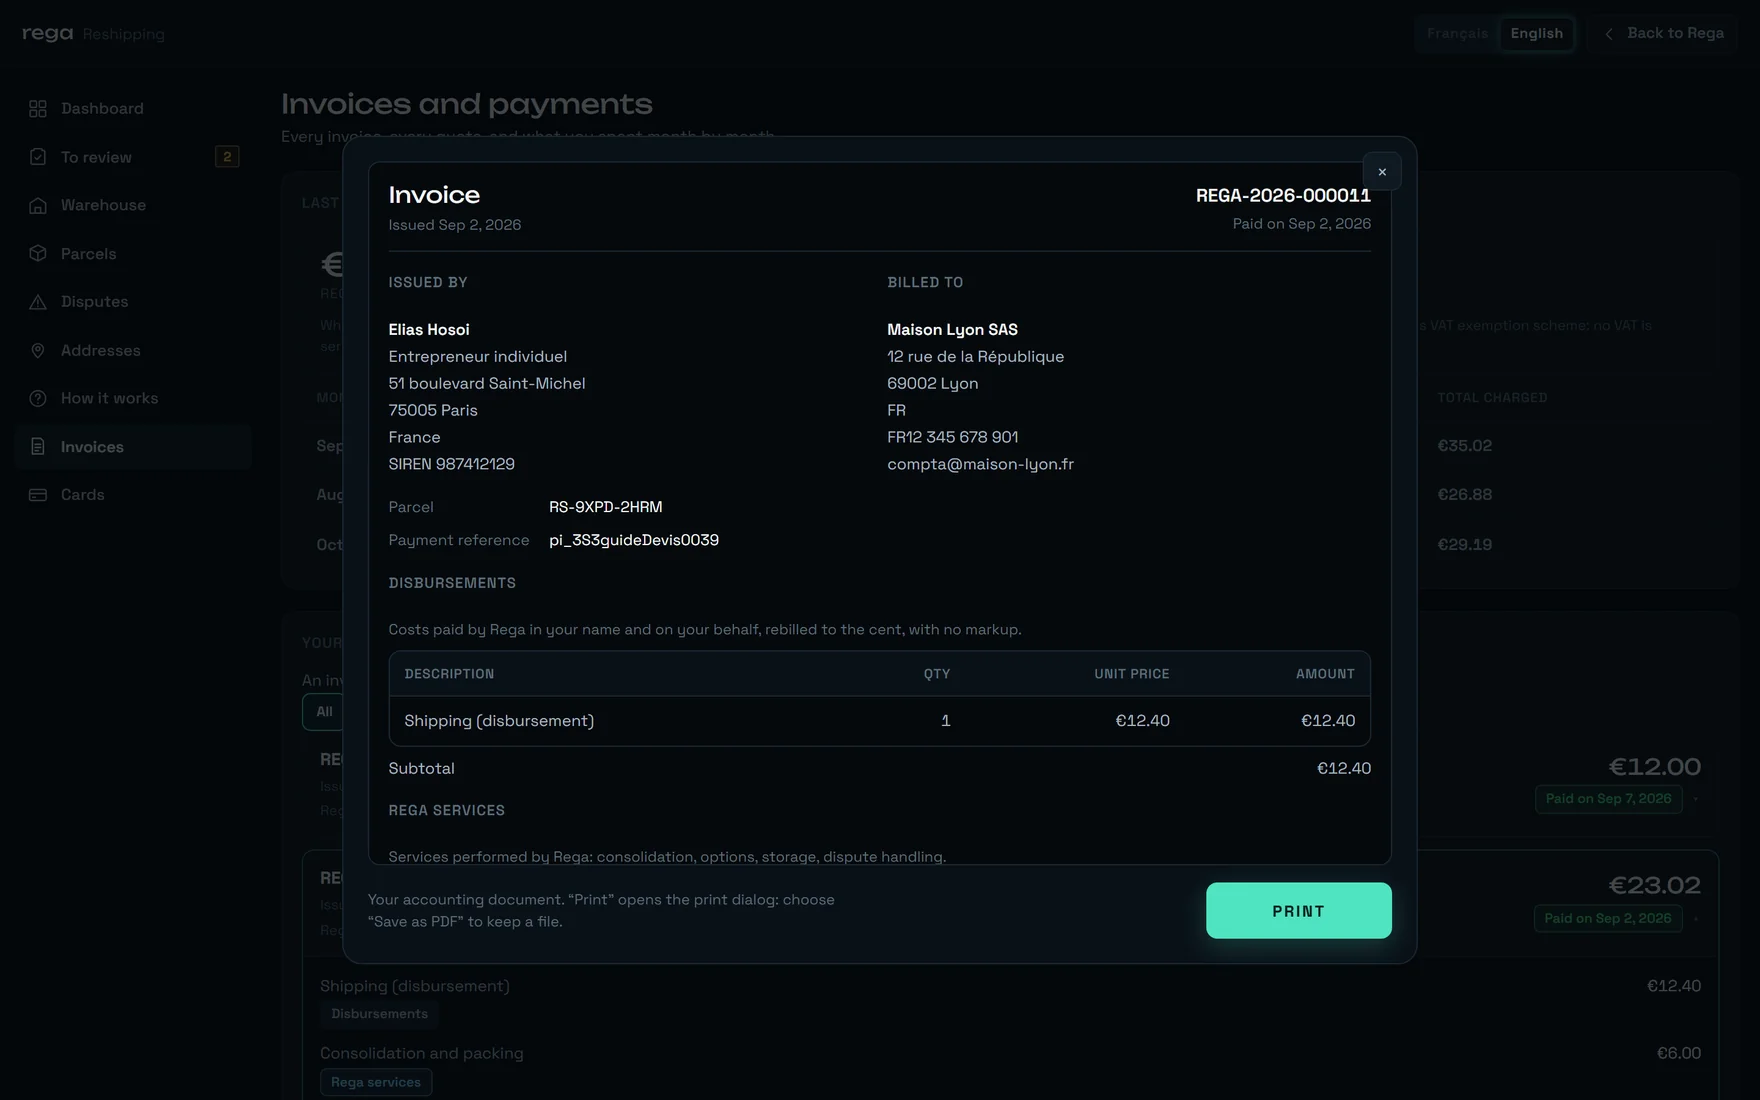Image resolution: width=1760 pixels, height=1100 pixels.
Task: Select Invoices in the sidebar
Action: click(x=132, y=447)
